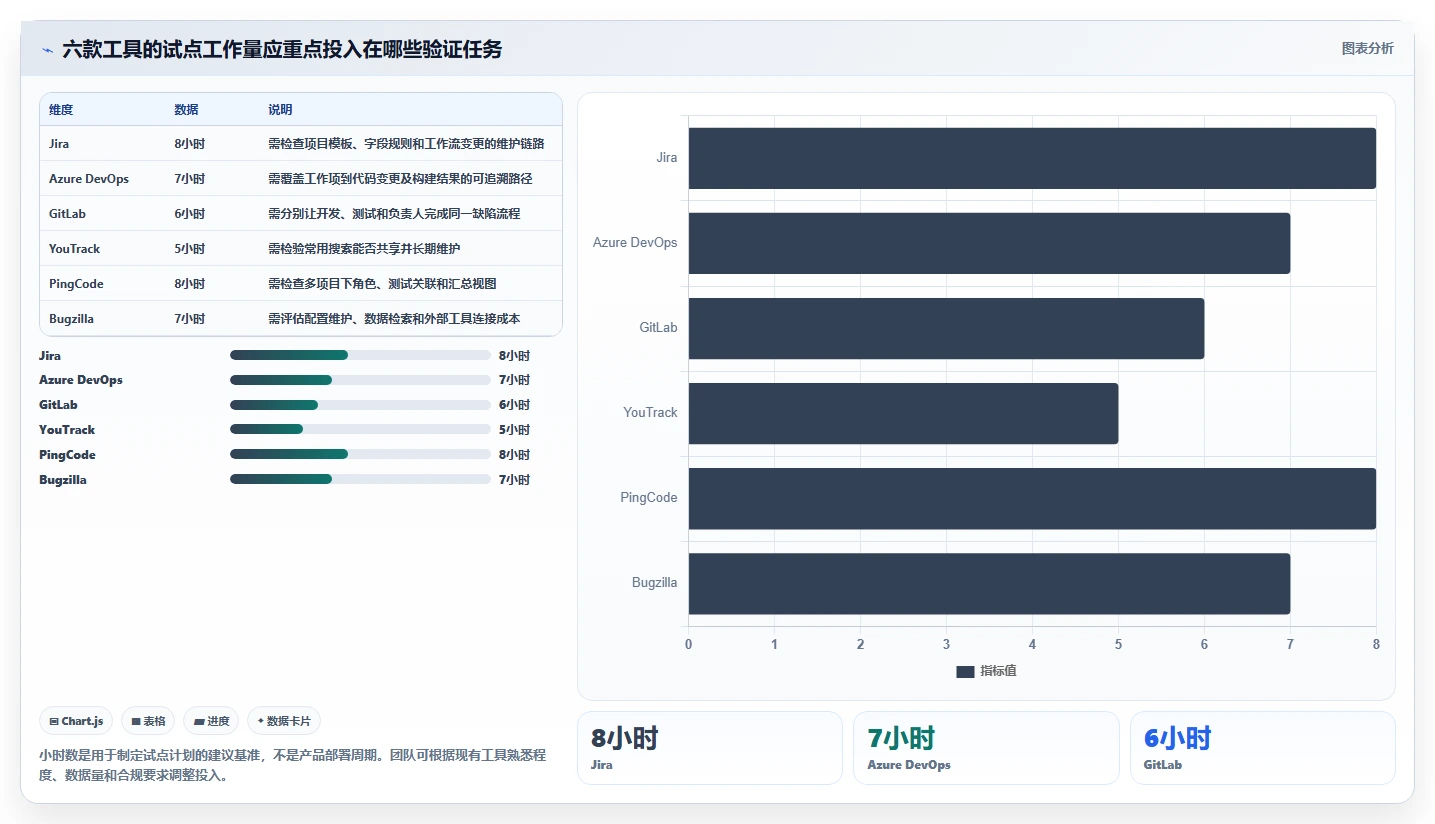
Task: Click the Bugzilla label in the progress list
Action: pyautogui.click(x=63, y=480)
